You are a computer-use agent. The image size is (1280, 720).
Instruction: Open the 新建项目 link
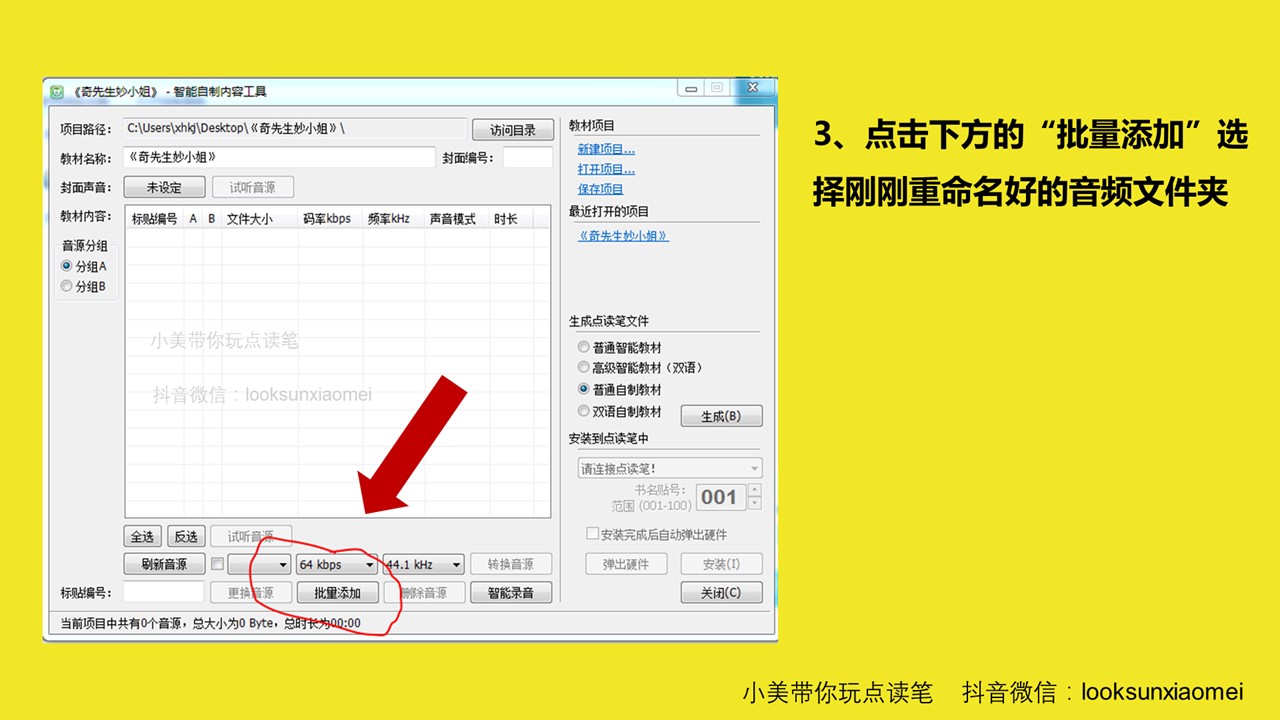click(606, 149)
